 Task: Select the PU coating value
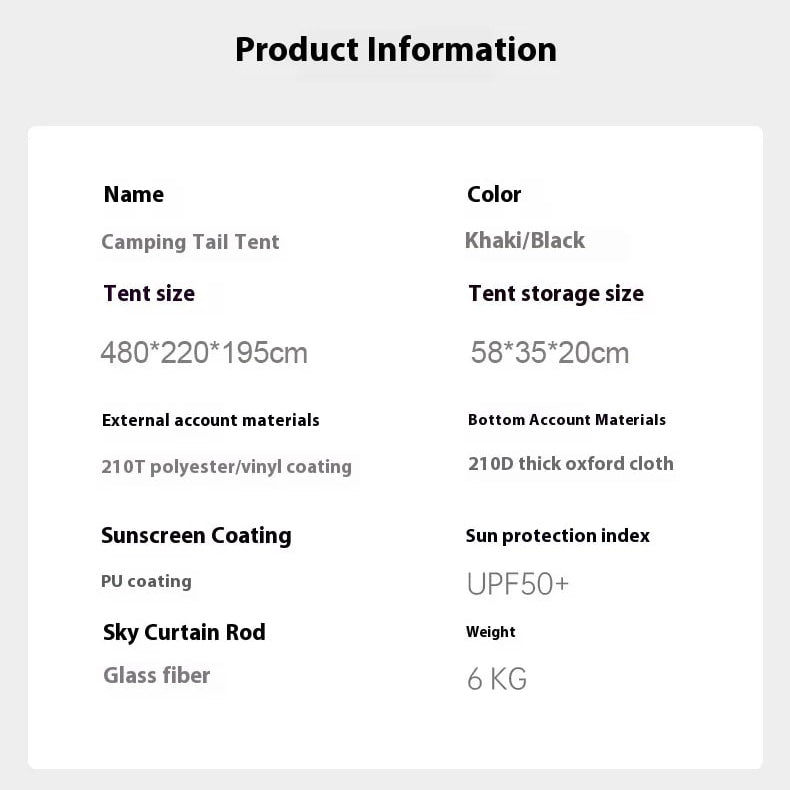(x=146, y=581)
